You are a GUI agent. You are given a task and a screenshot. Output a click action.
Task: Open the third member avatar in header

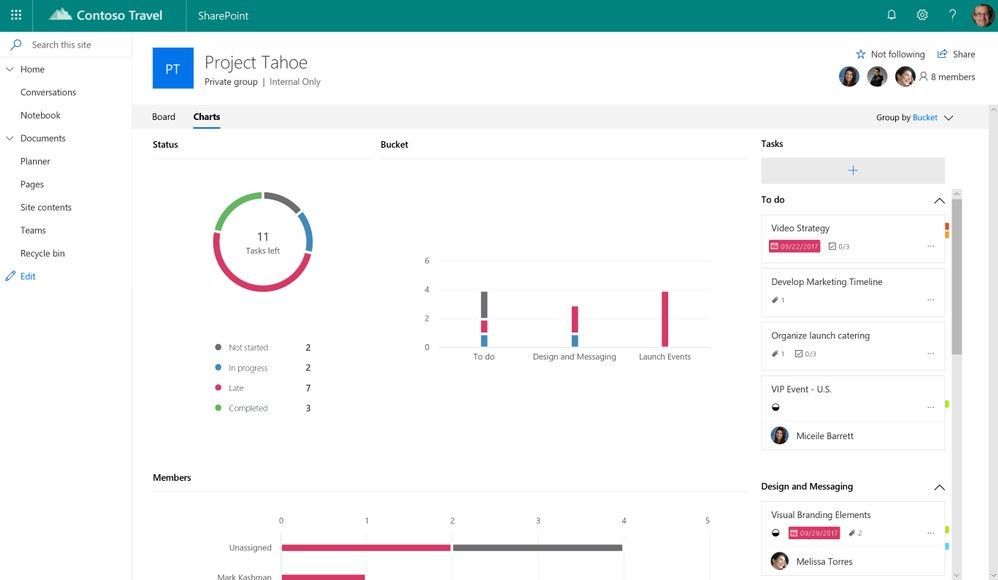click(x=904, y=76)
